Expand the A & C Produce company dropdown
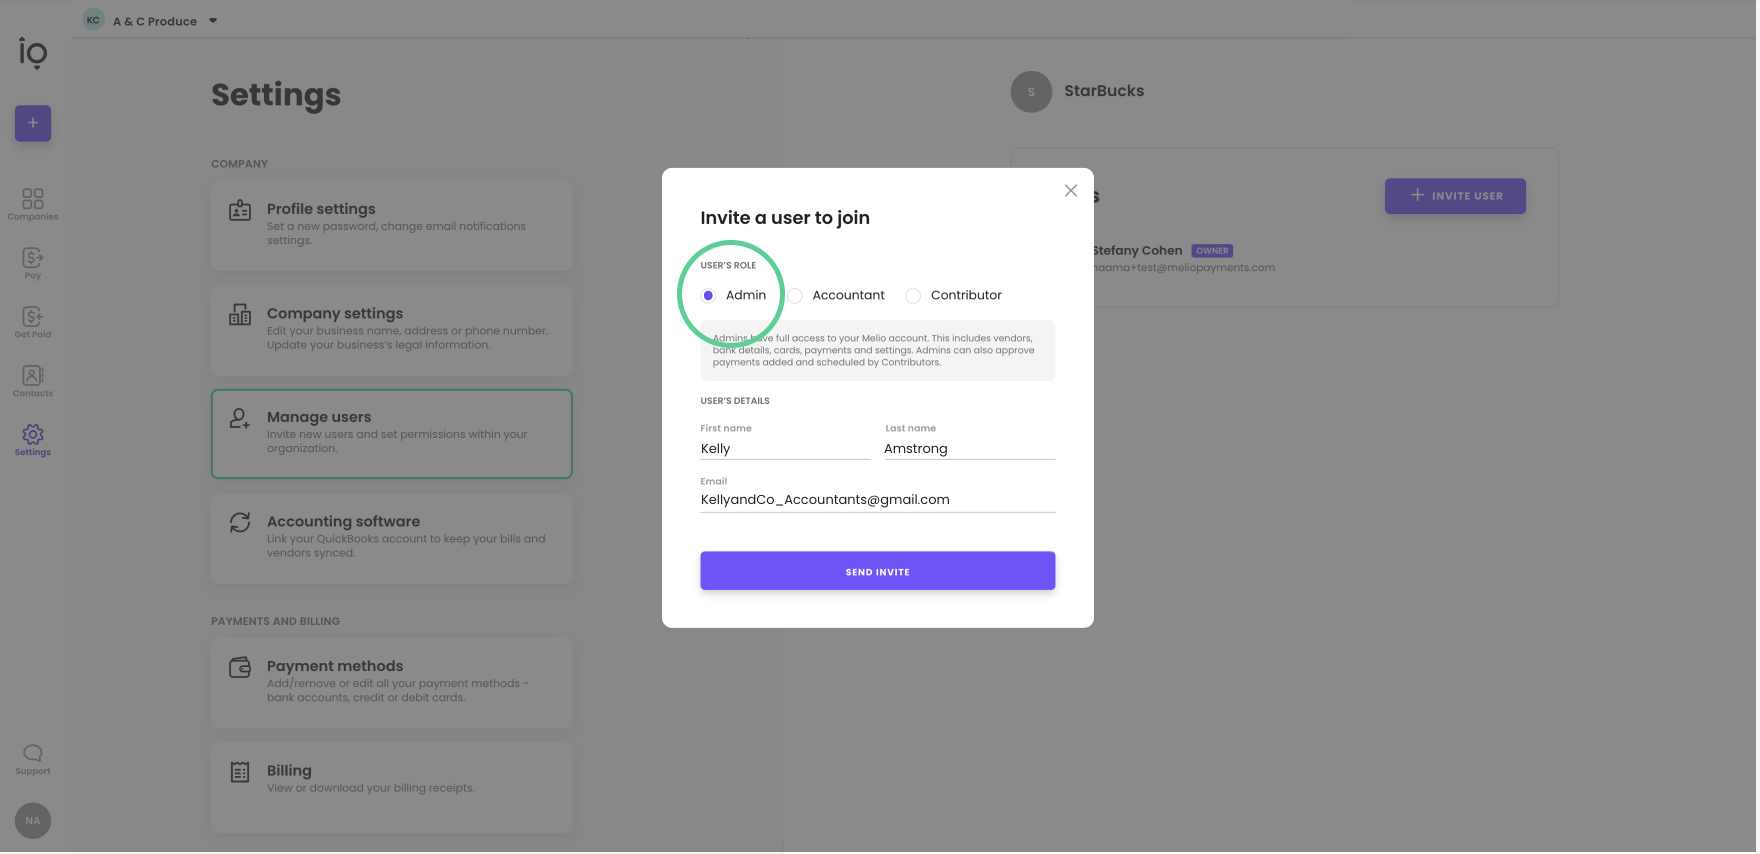This screenshot has height=854, width=1760. click(213, 21)
